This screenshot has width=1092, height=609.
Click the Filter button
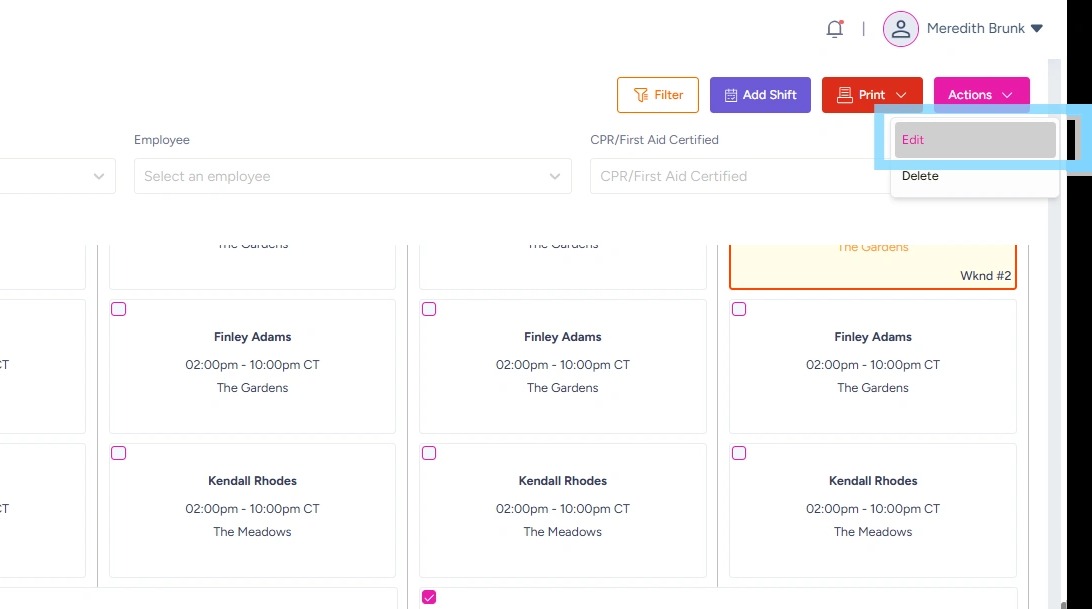tap(657, 95)
